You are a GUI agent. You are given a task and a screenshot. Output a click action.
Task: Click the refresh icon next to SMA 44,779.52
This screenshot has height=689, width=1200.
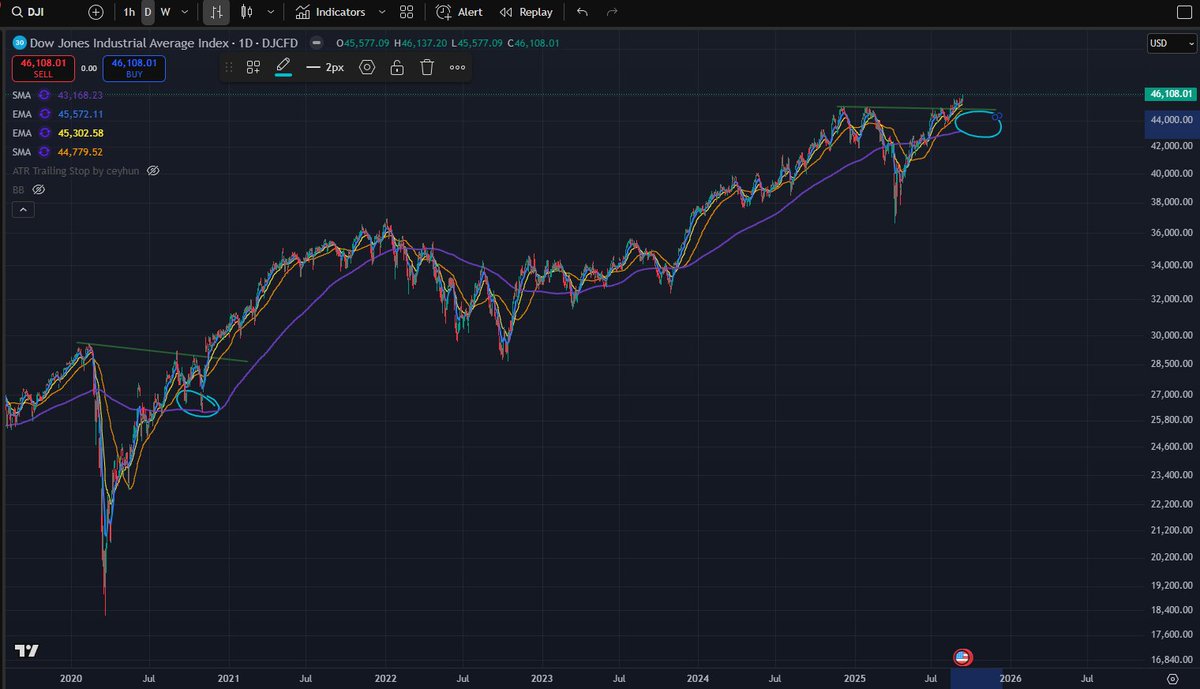(44, 152)
